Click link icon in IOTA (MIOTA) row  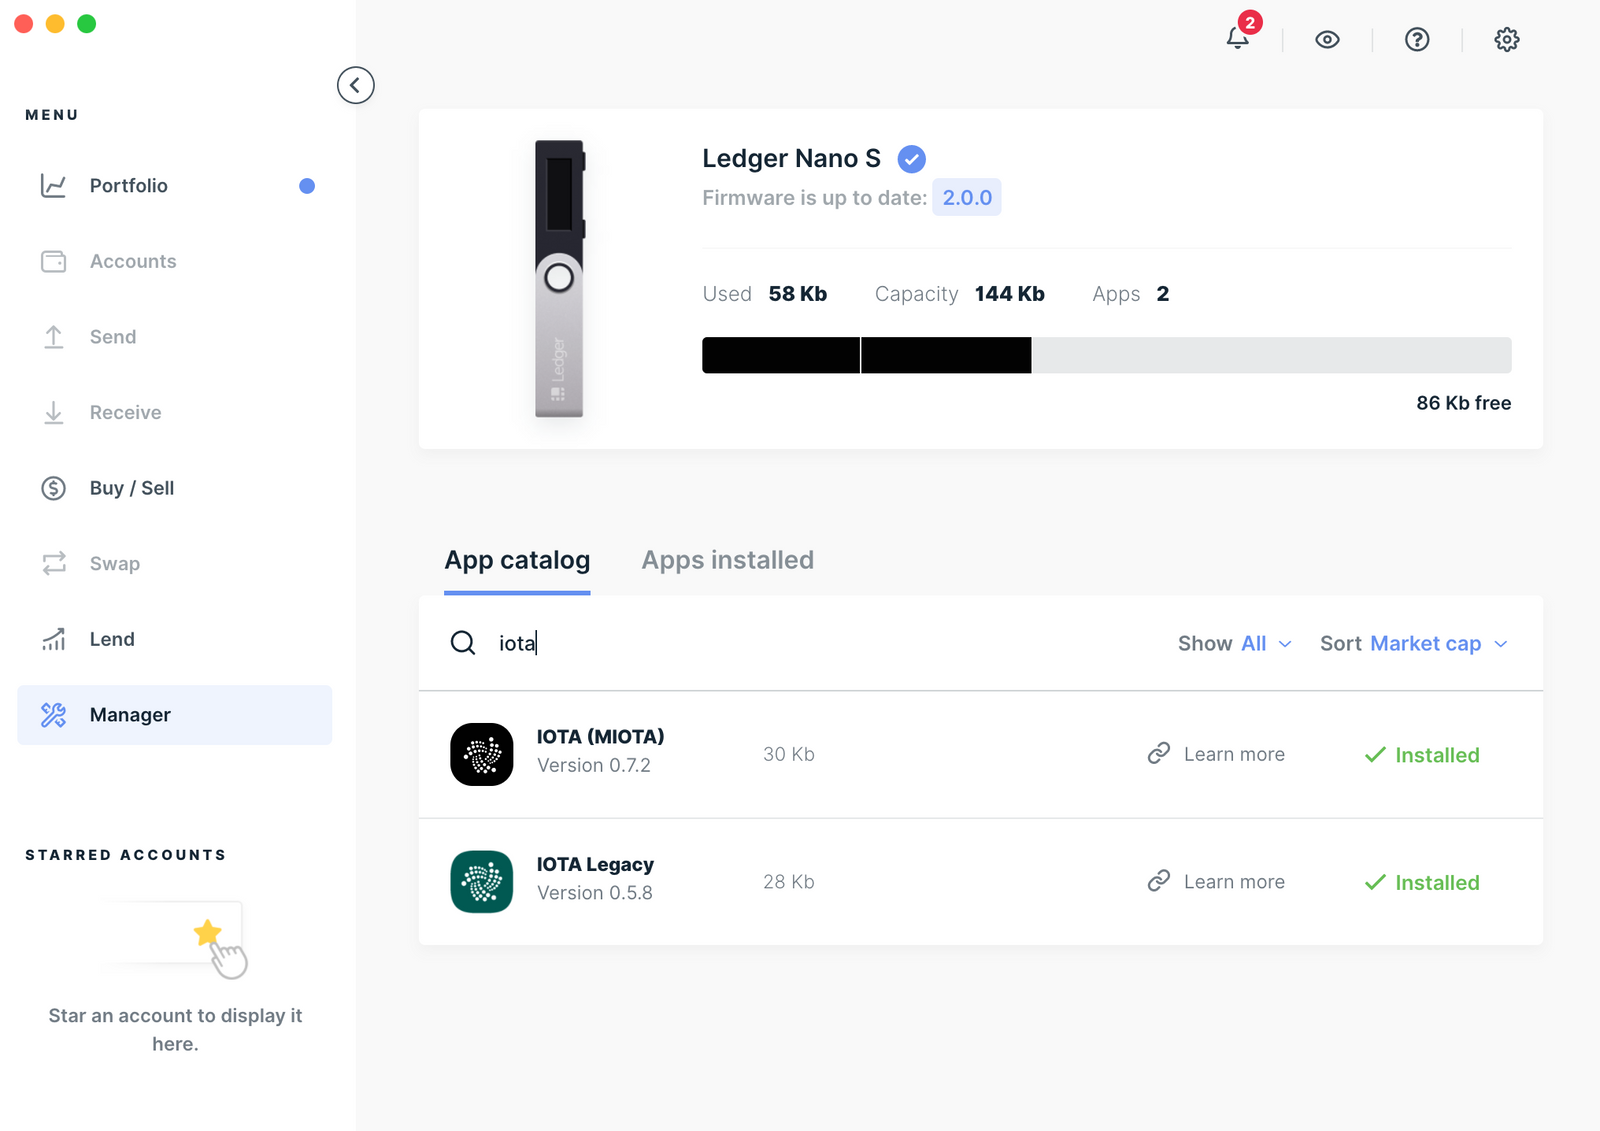tap(1159, 753)
